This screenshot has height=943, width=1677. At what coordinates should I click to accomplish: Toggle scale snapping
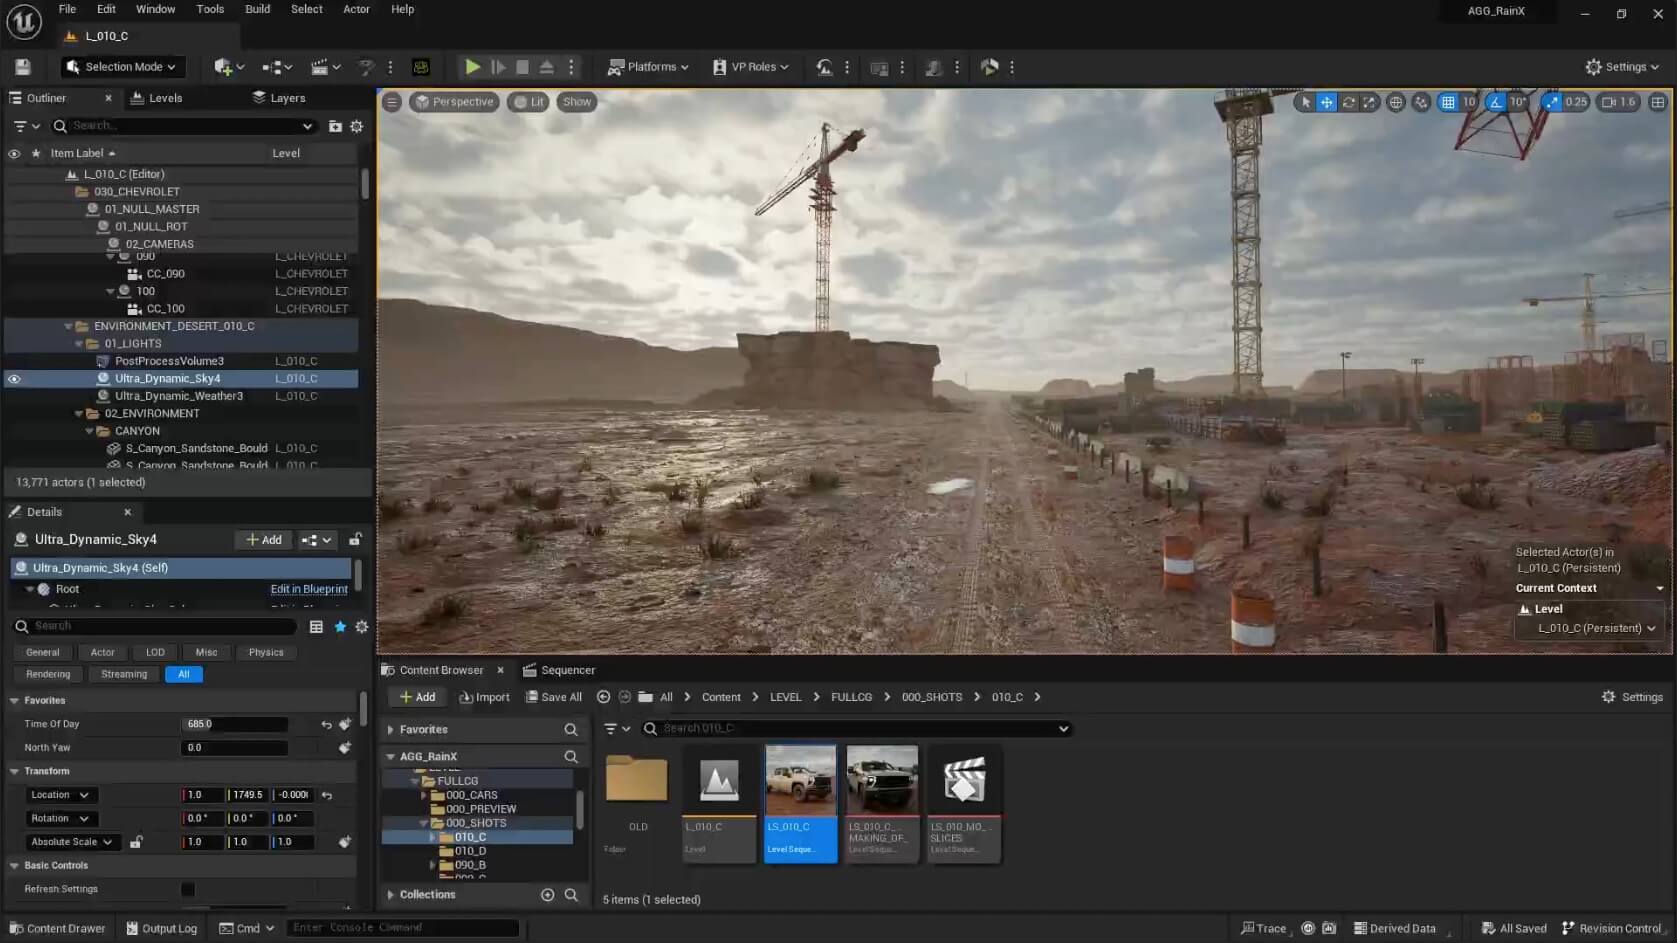pos(1551,102)
